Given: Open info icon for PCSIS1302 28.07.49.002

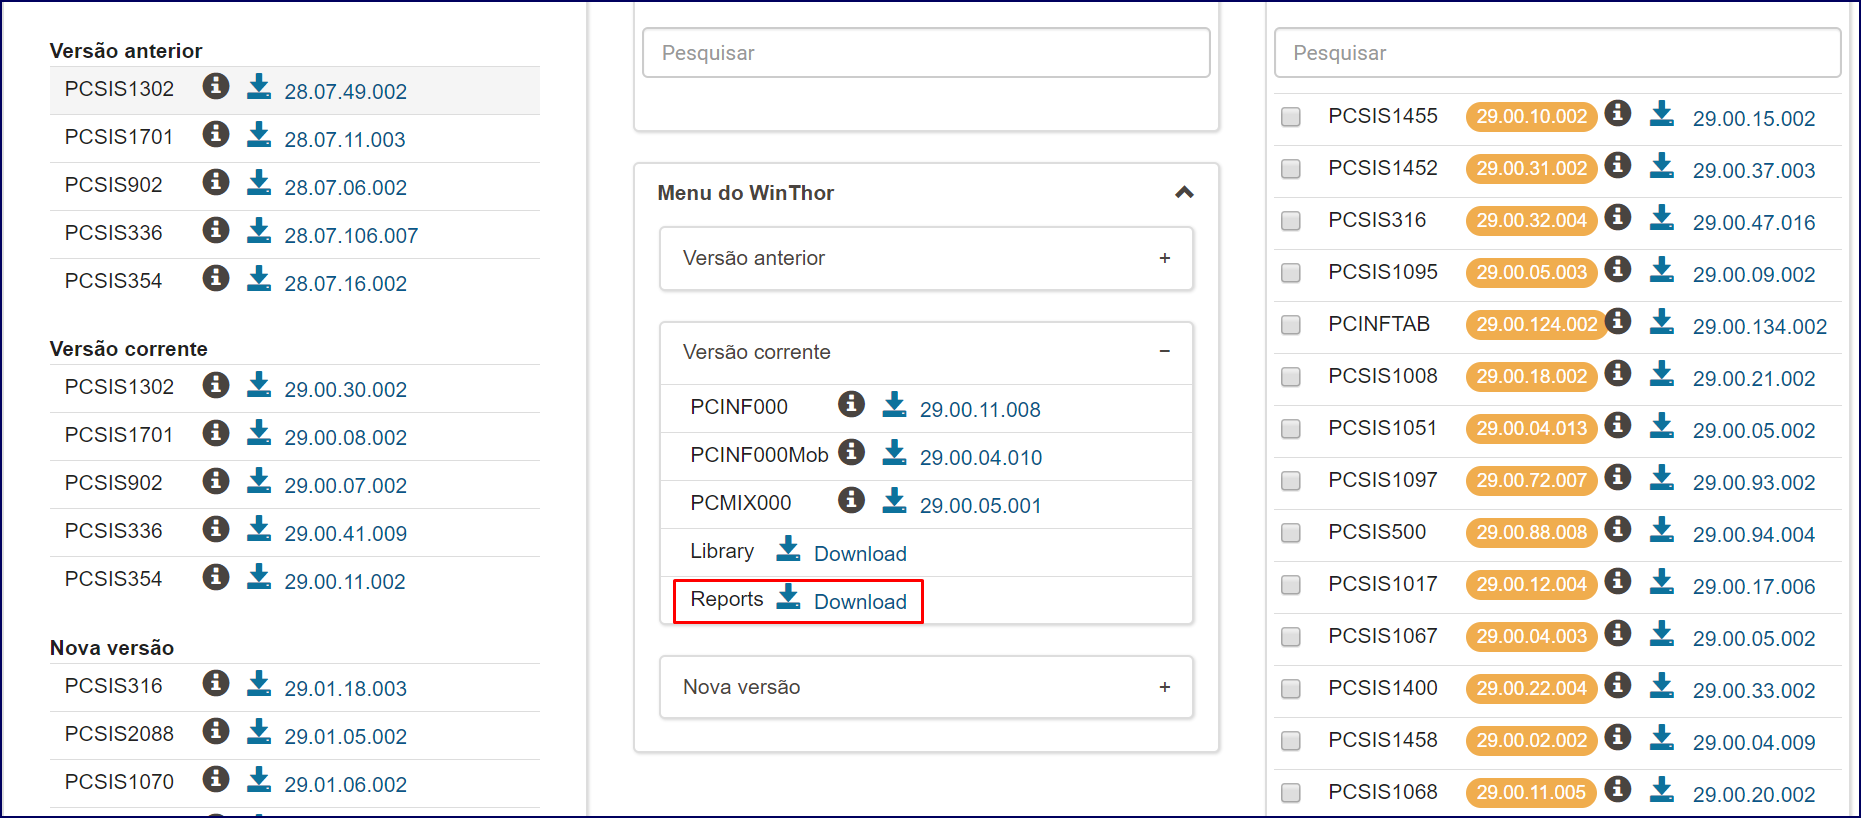Looking at the screenshot, I should pyautogui.click(x=216, y=86).
